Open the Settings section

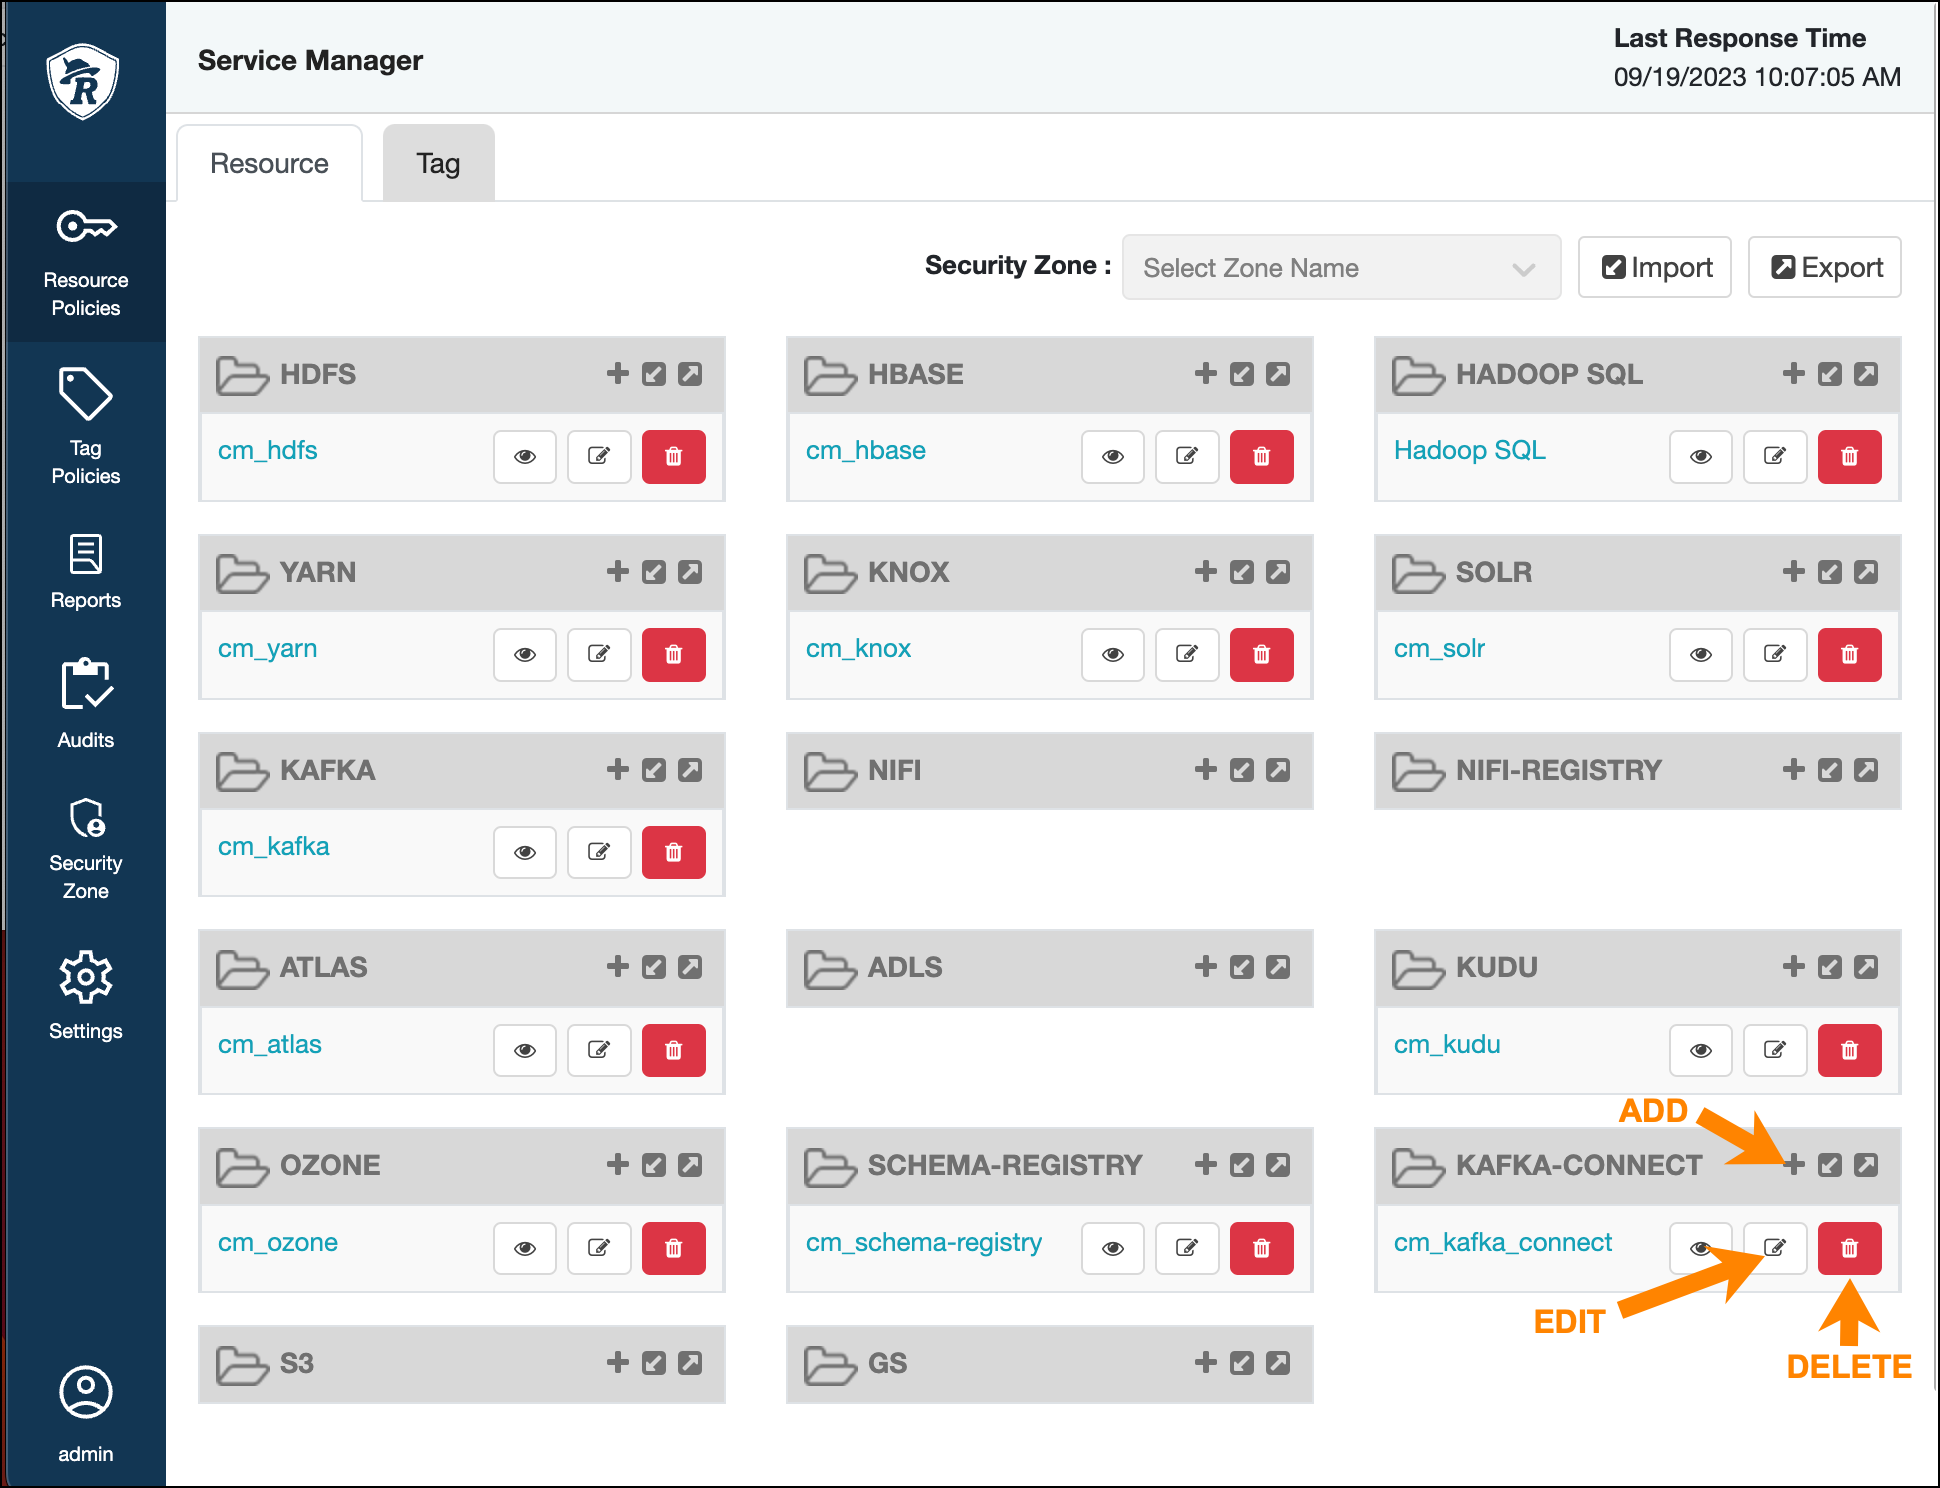(x=85, y=995)
